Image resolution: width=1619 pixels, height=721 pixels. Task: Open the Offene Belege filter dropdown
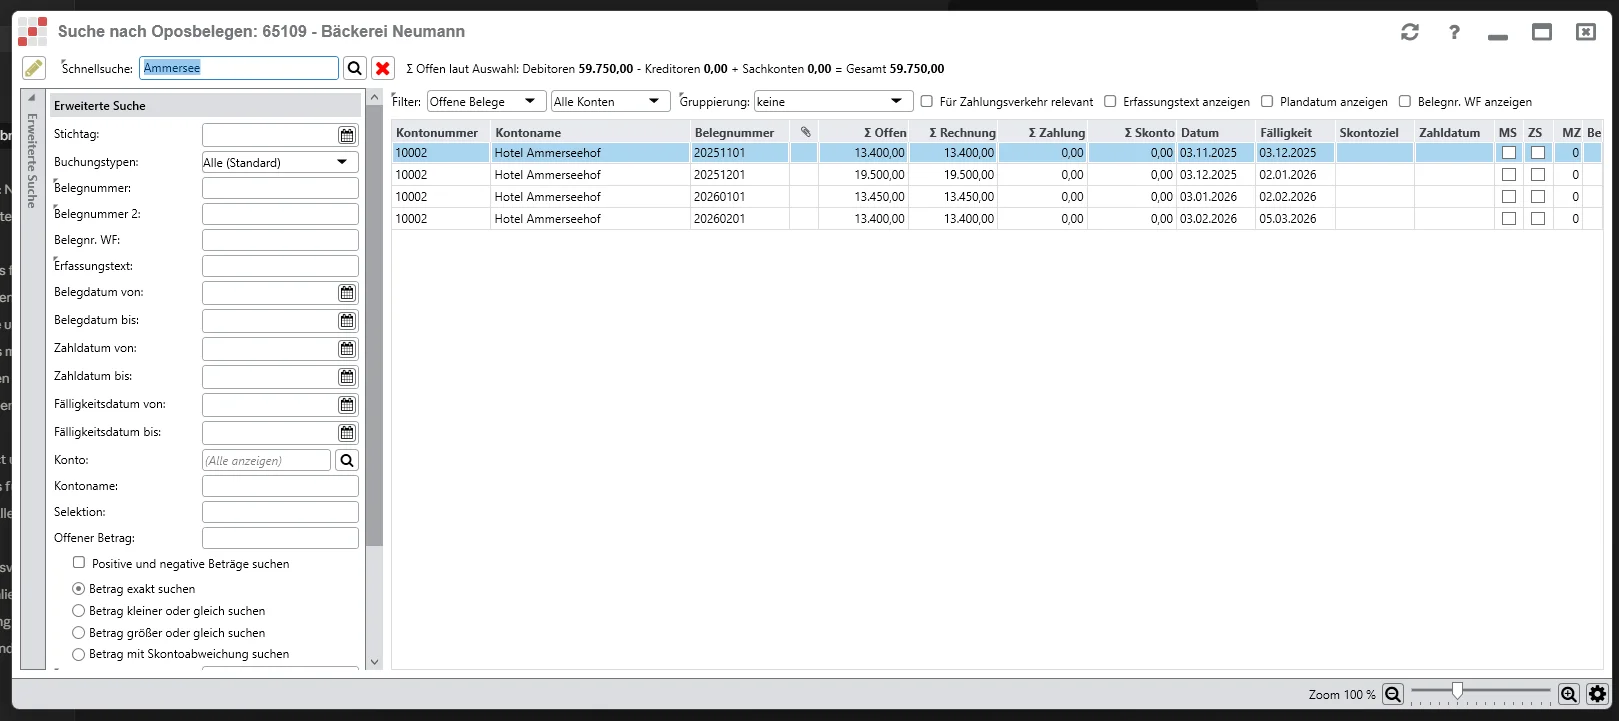[487, 101]
